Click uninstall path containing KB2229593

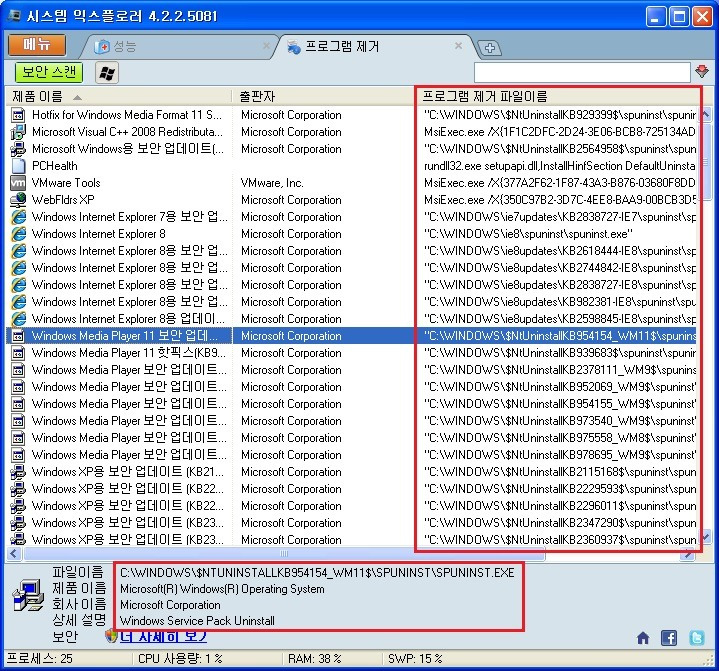click(x=560, y=488)
